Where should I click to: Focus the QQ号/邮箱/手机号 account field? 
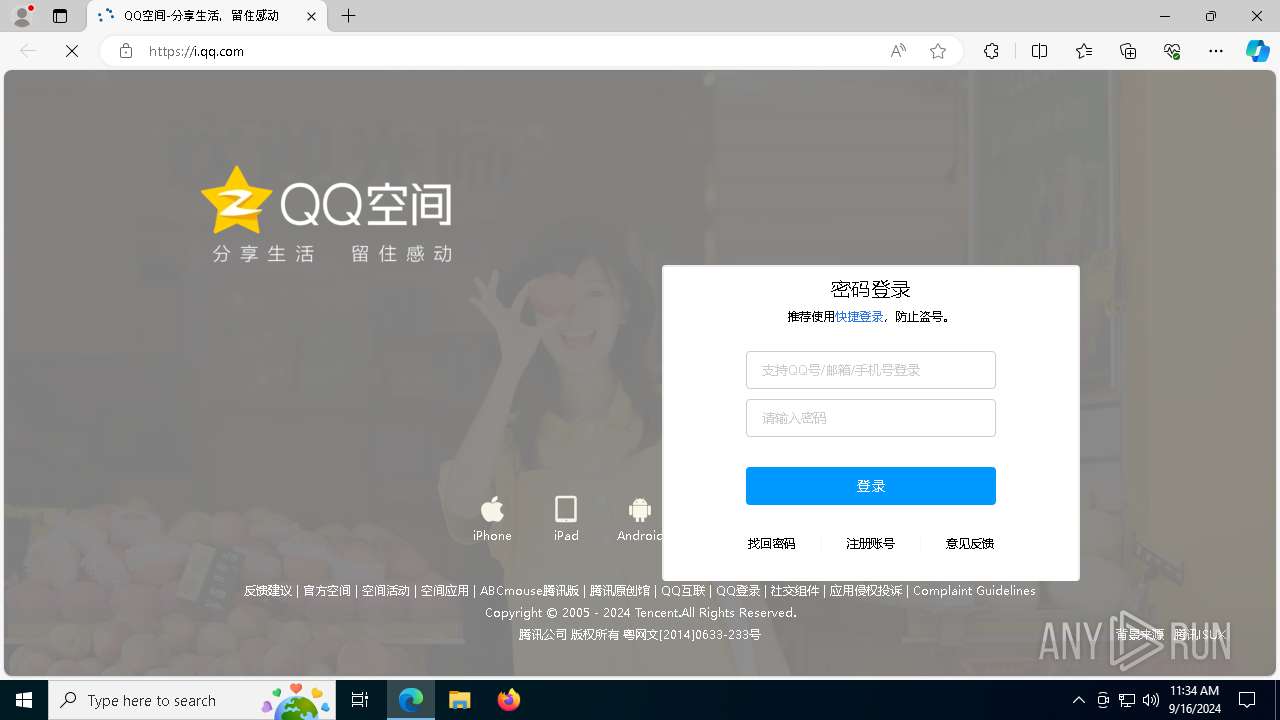pyautogui.click(x=871, y=370)
